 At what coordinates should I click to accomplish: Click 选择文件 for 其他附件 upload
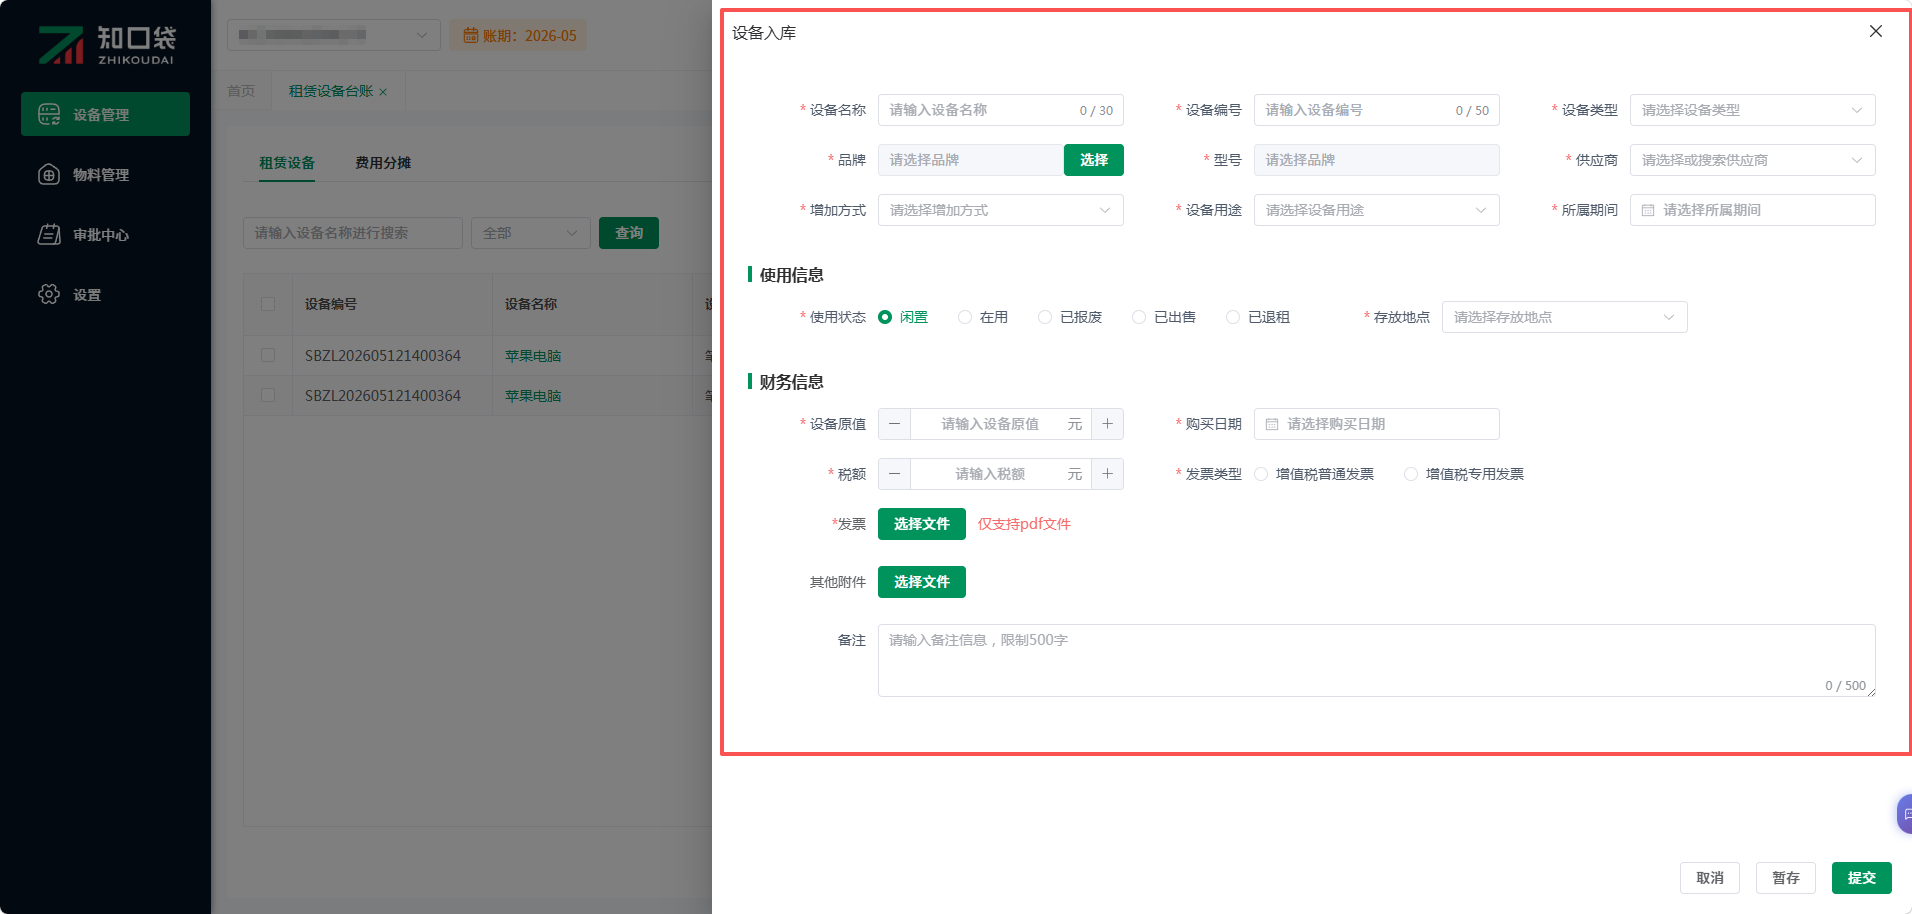click(x=921, y=582)
